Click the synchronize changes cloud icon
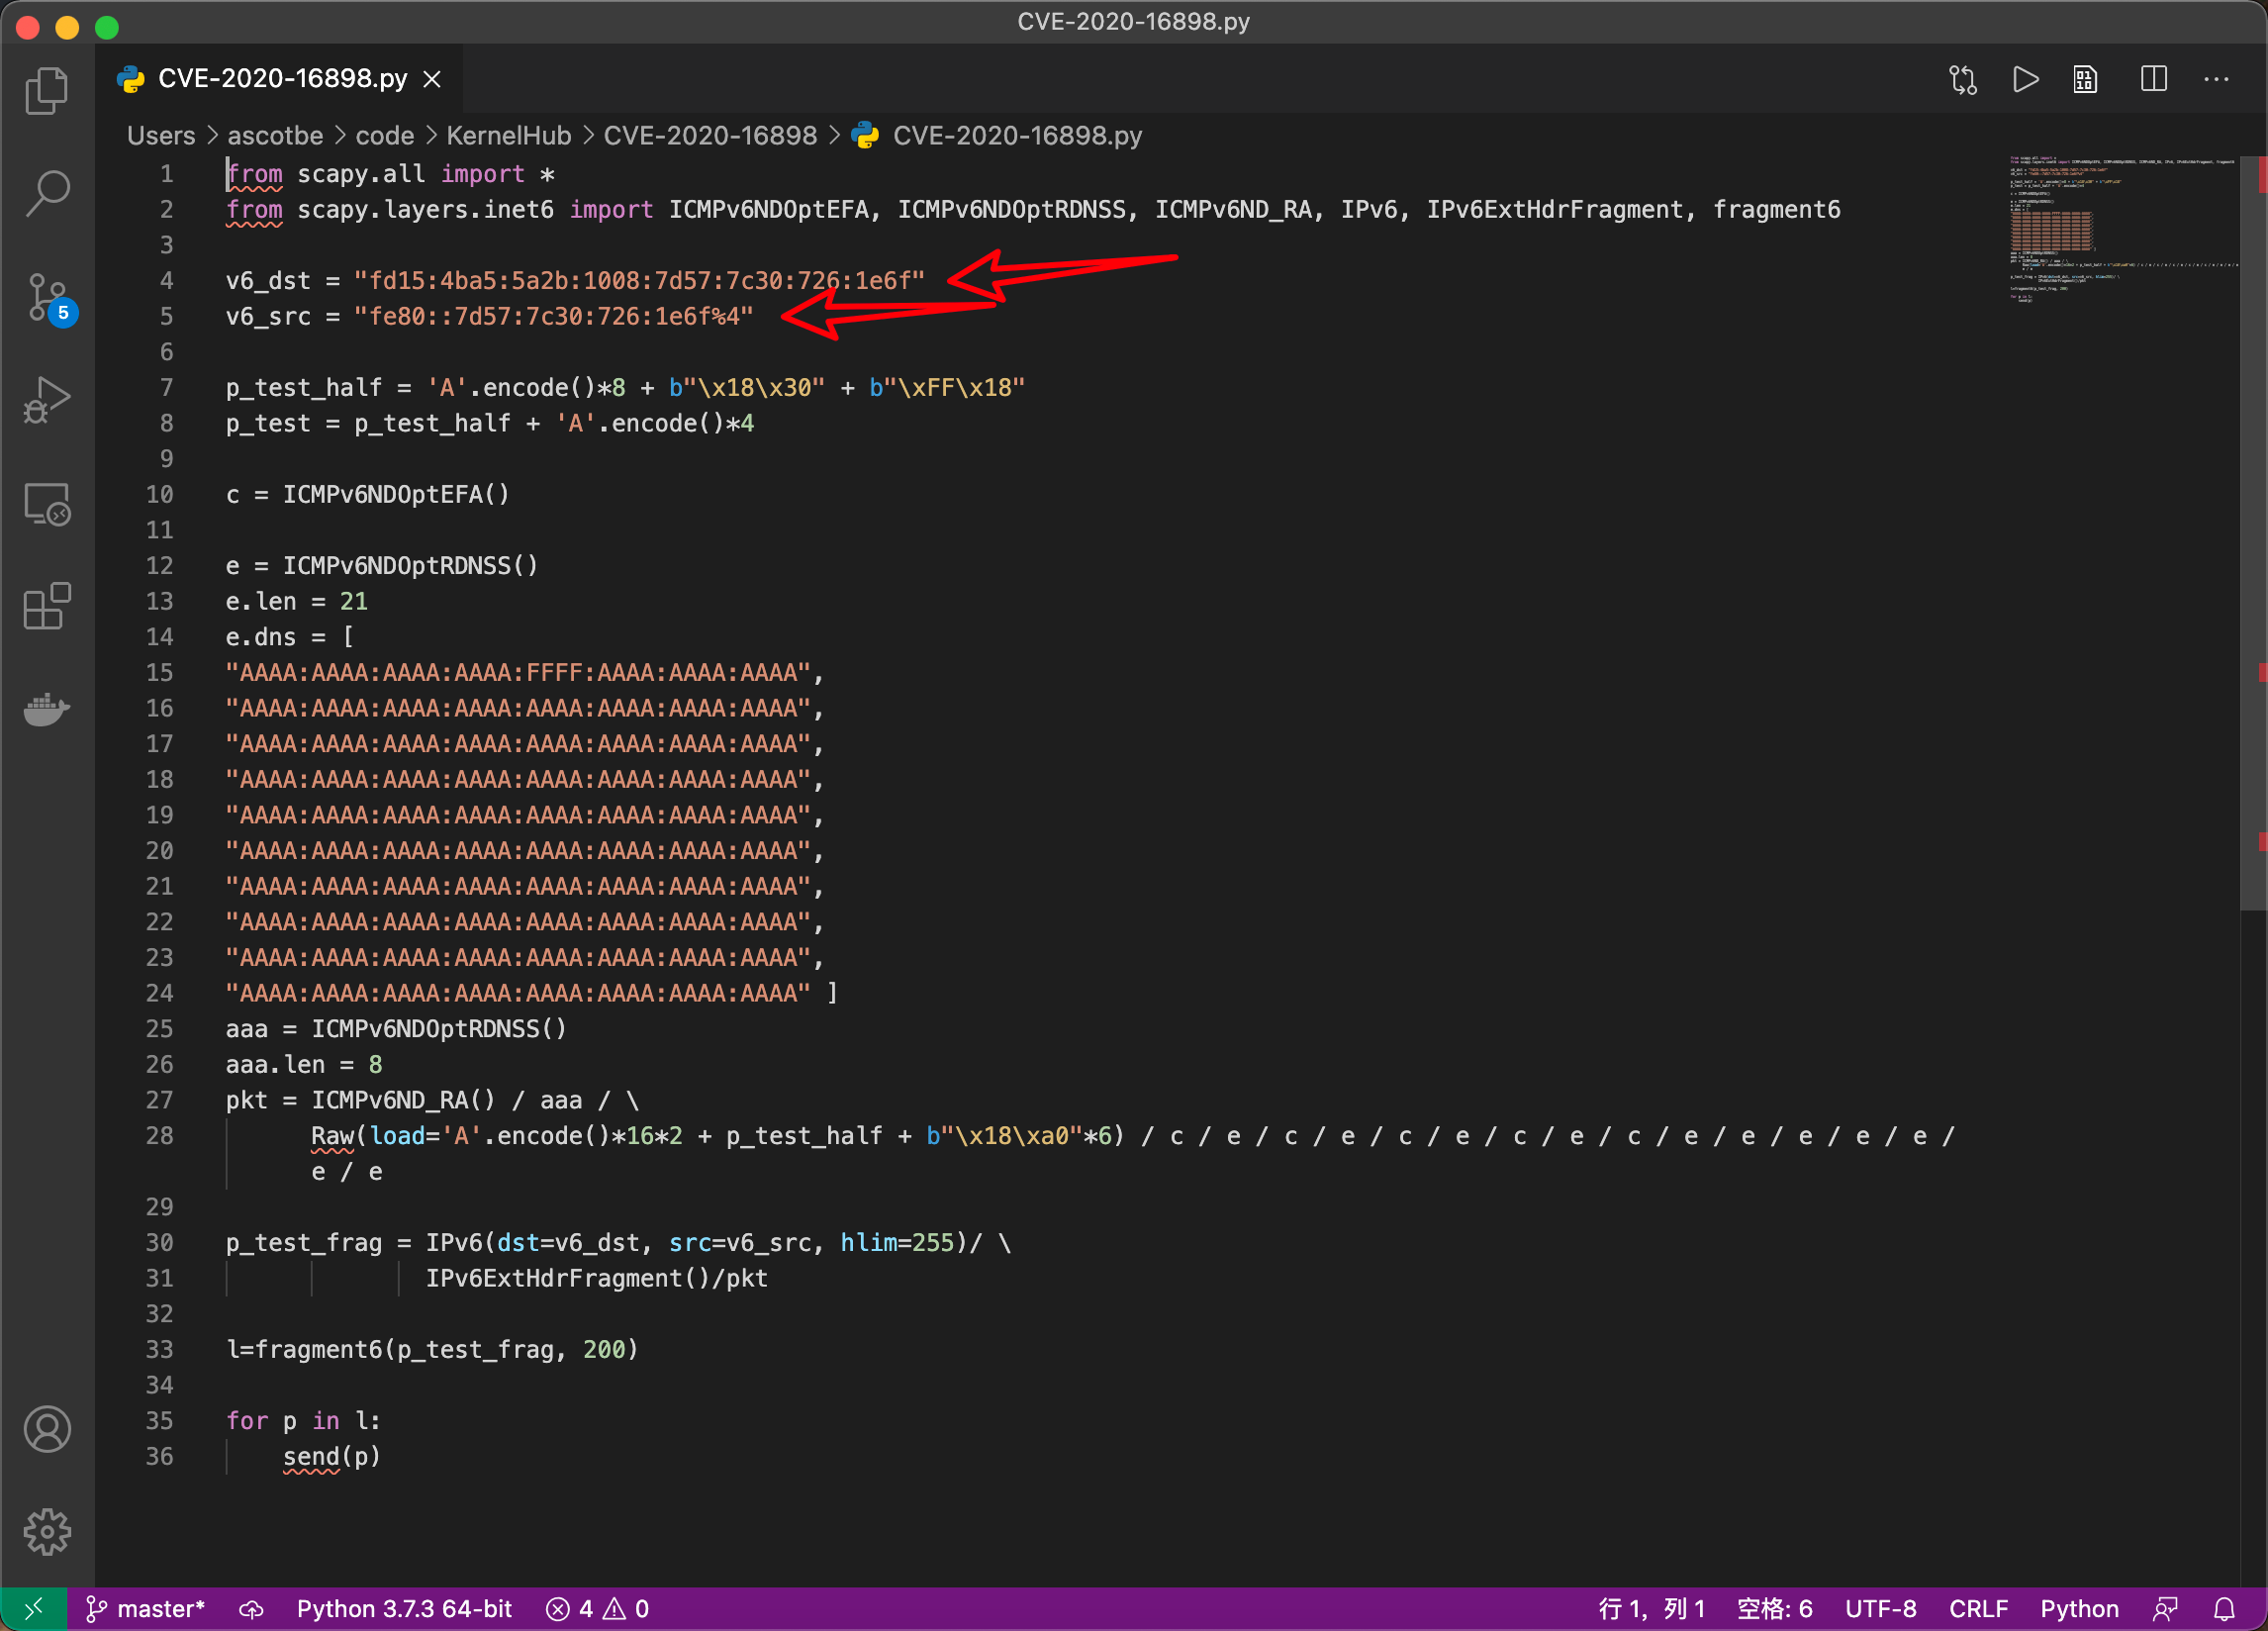This screenshot has height=1631, width=2268. point(251,1609)
